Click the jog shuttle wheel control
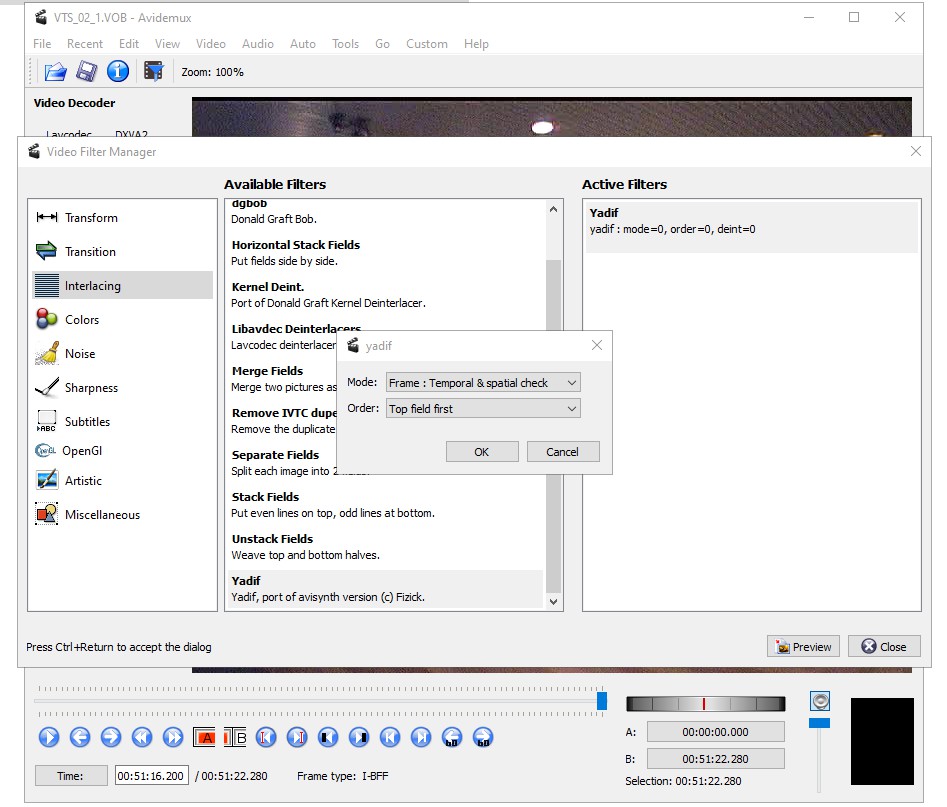The height and width of the screenshot is (807, 947). pyautogui.click(x=705, y=704)
